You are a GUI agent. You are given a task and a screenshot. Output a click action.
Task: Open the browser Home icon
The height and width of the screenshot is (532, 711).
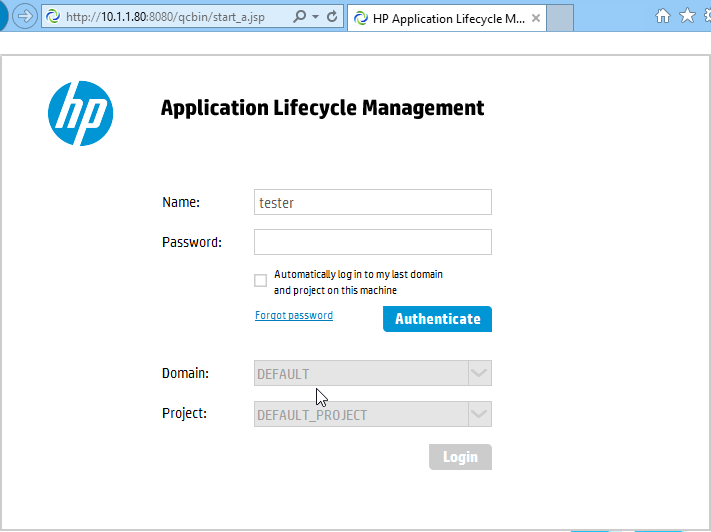pyautogui.click(x=662, y=16)
